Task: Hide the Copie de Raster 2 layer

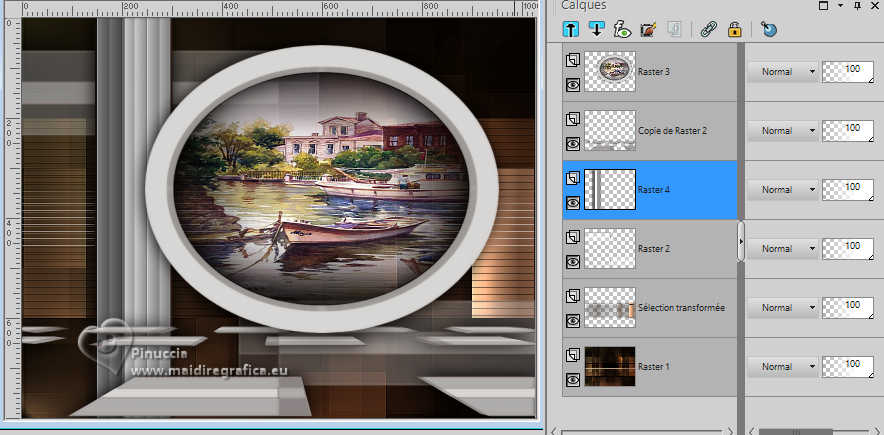Action: [x=573, y=144]
